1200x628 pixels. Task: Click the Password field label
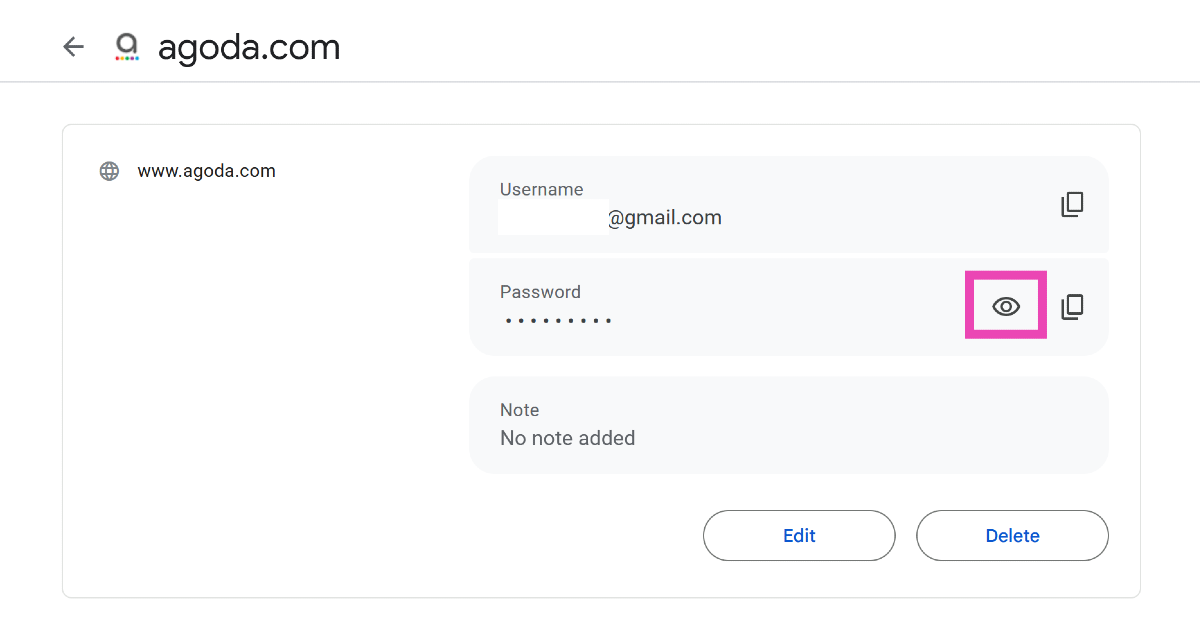click(x=540, y=292)
